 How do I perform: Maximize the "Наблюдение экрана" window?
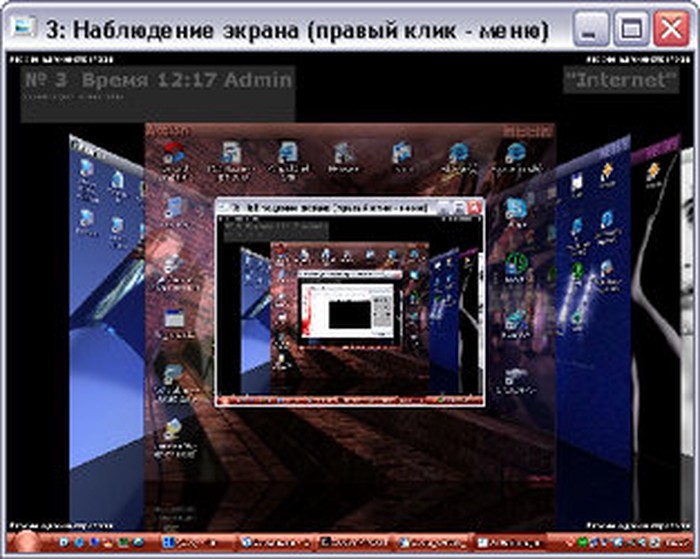click(629, 29)
